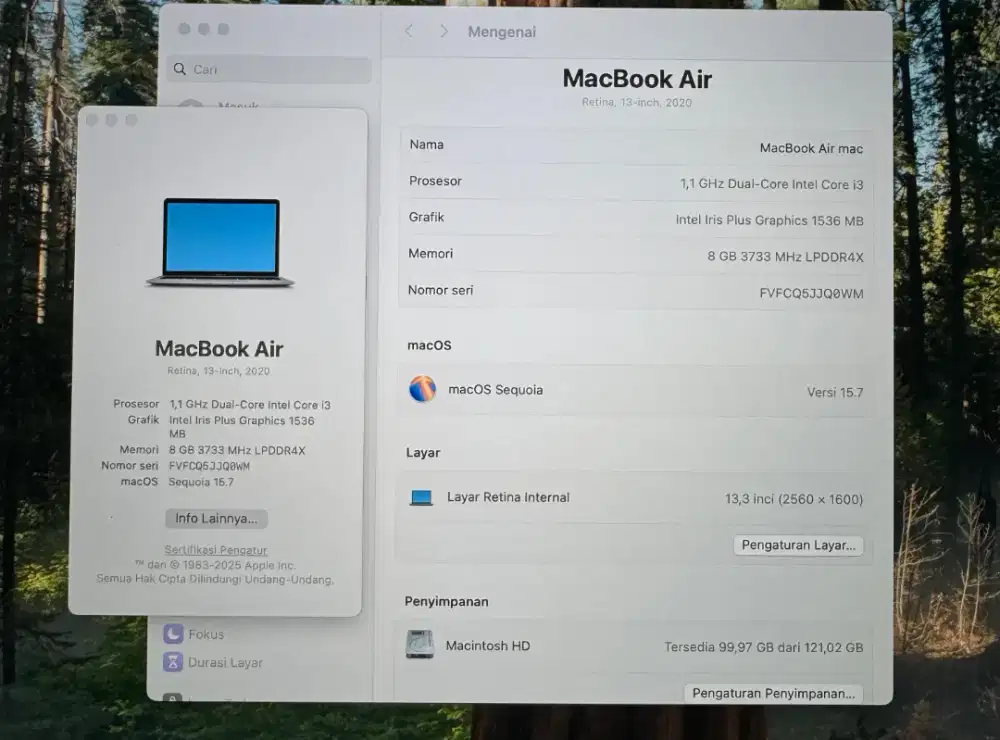Go back using the left chevron arrow

click(x=408, y=31)
